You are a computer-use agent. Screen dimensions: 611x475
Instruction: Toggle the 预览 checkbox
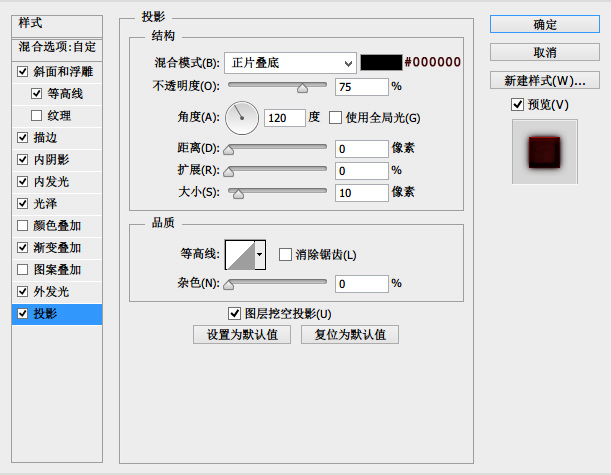point(517,104)
